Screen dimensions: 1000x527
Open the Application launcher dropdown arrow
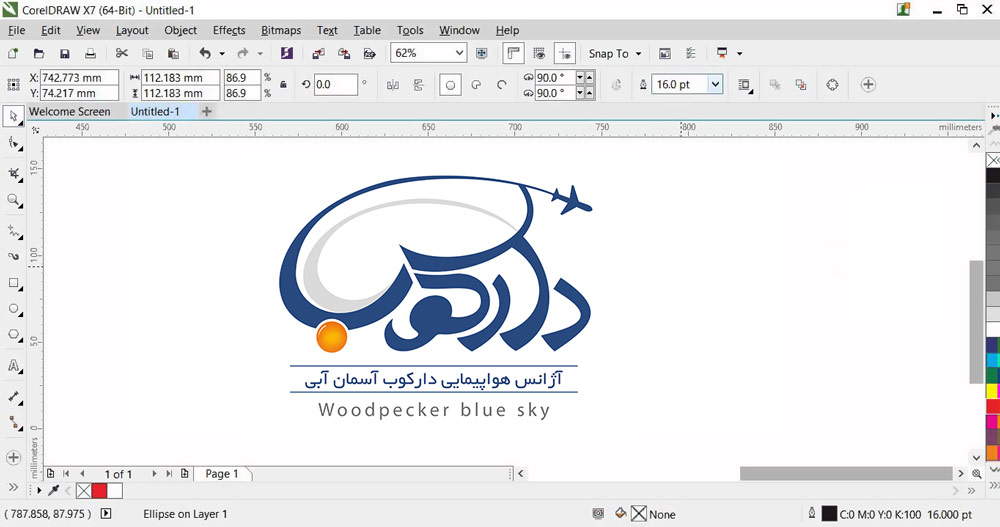point(740,54)
